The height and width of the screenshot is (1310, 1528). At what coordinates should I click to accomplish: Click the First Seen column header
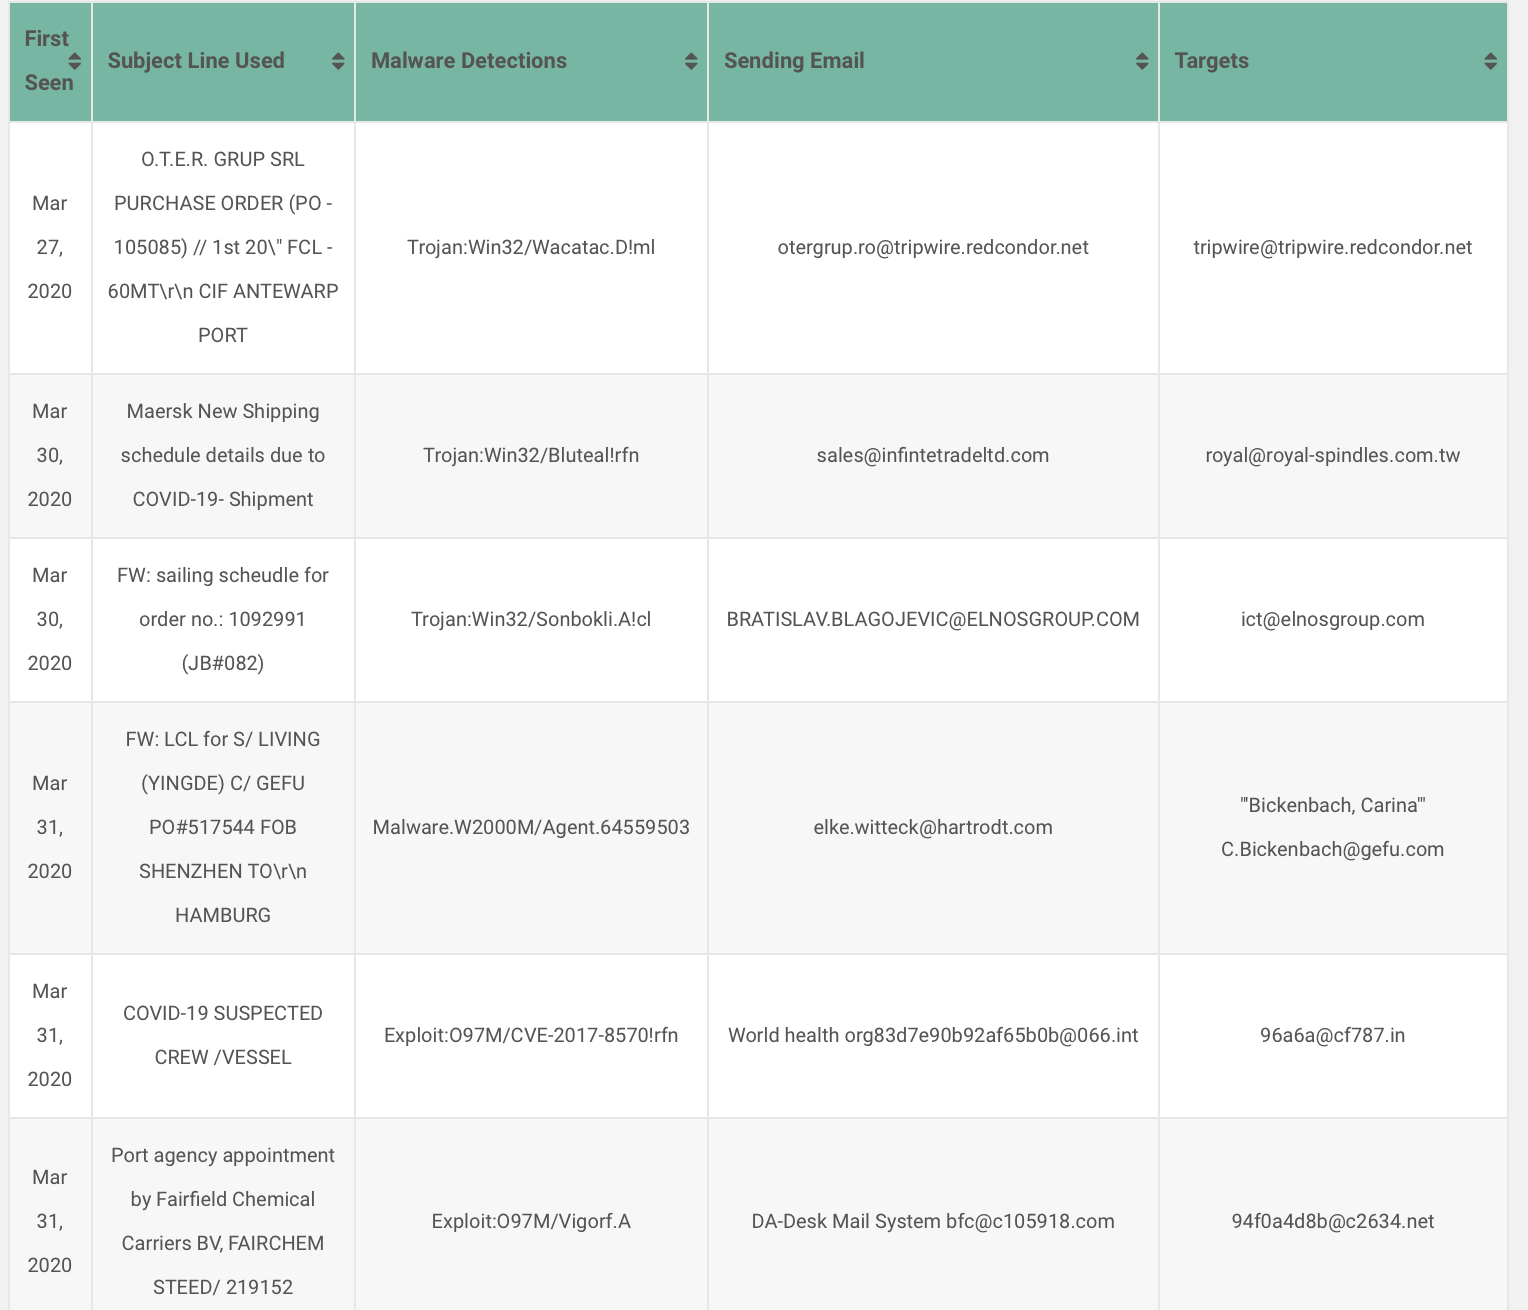click(47, 61)
